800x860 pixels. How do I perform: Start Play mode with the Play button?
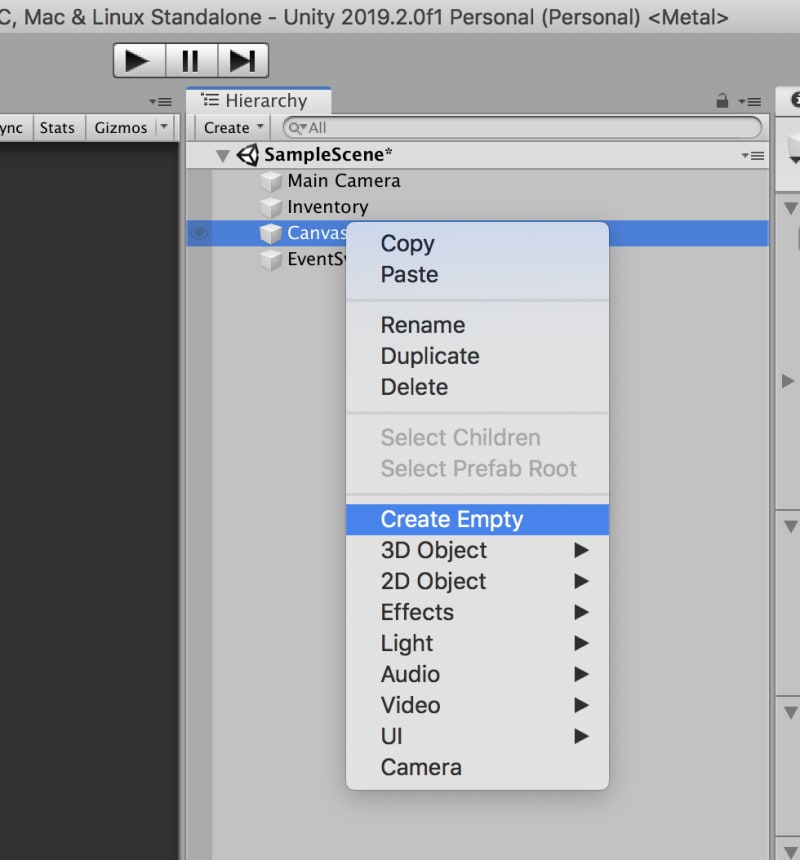tap(139, 60)
